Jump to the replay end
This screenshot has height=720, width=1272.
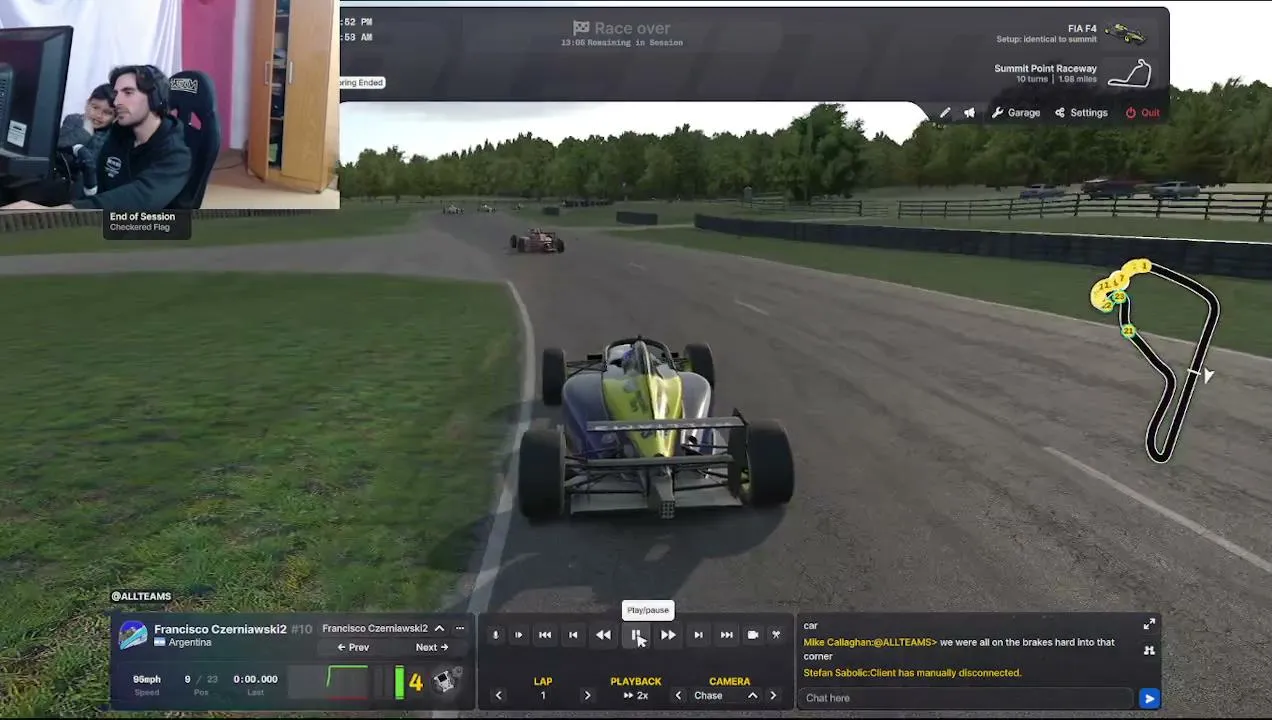point(726,635)
